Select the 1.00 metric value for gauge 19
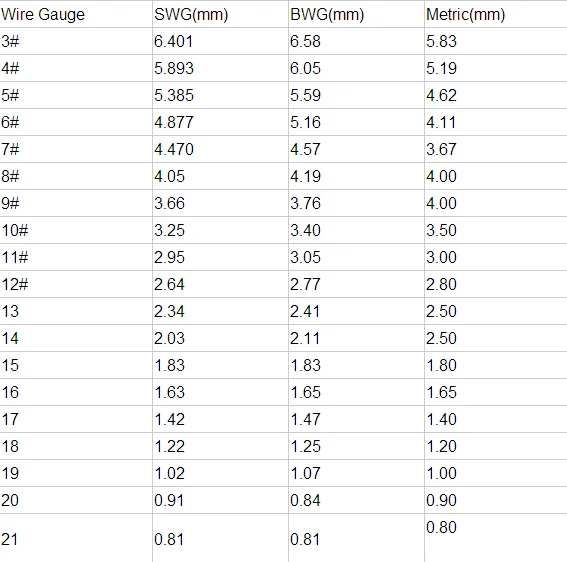 coord(441,473)
